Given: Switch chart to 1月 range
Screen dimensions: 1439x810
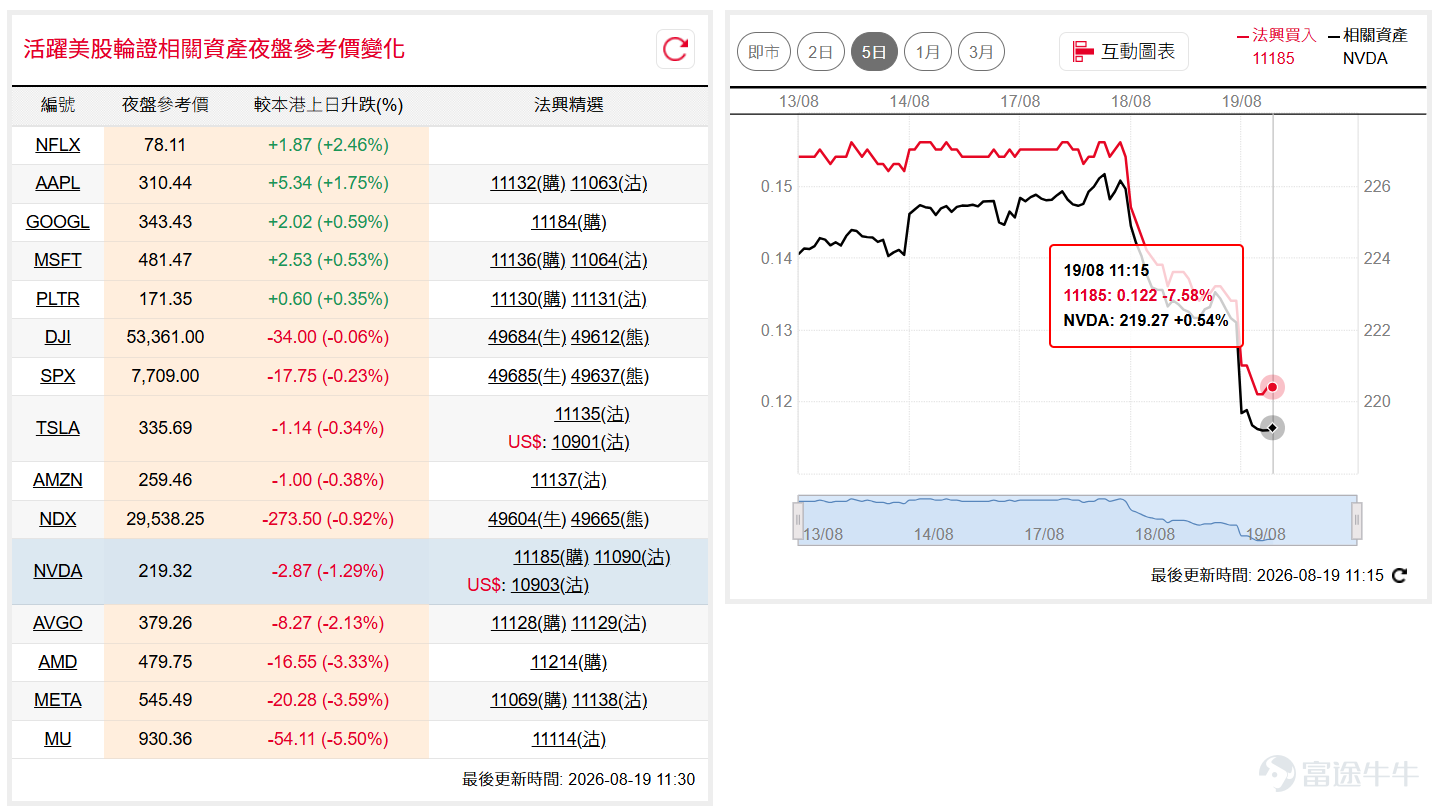Looking at the screenshot, I should [928, 51].
